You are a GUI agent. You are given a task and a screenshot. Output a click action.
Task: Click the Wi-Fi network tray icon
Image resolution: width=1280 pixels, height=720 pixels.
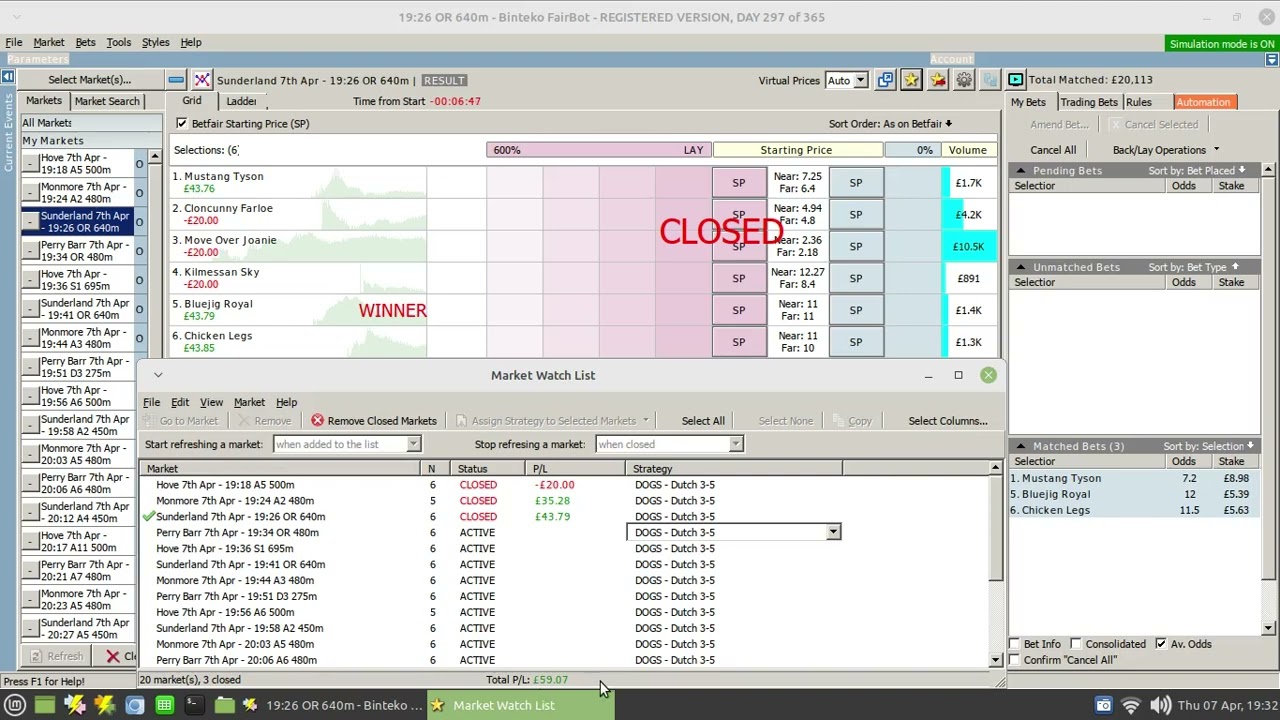1131,706
